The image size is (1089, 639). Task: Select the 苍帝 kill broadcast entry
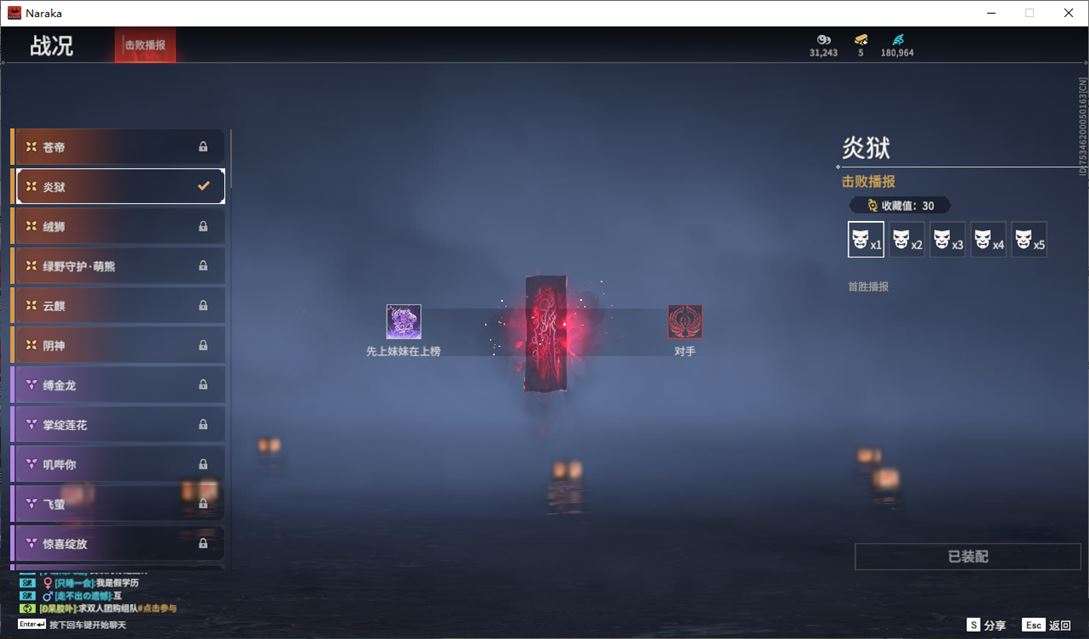118,147
